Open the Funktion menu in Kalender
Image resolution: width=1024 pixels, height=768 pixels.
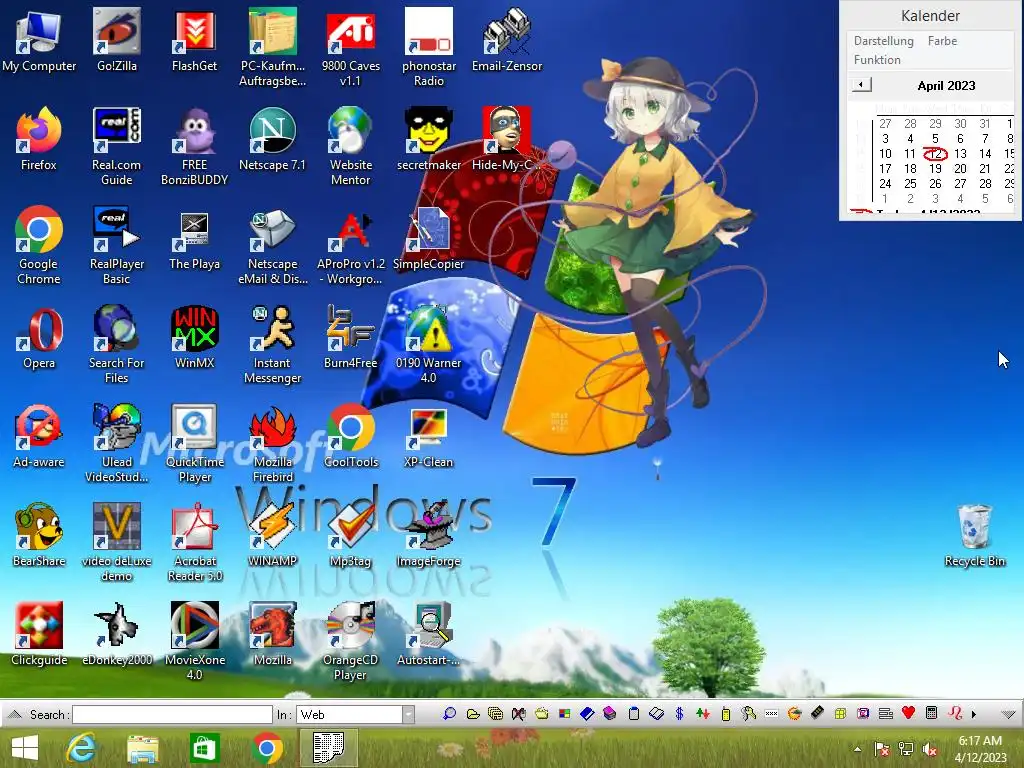pos(877,59)
